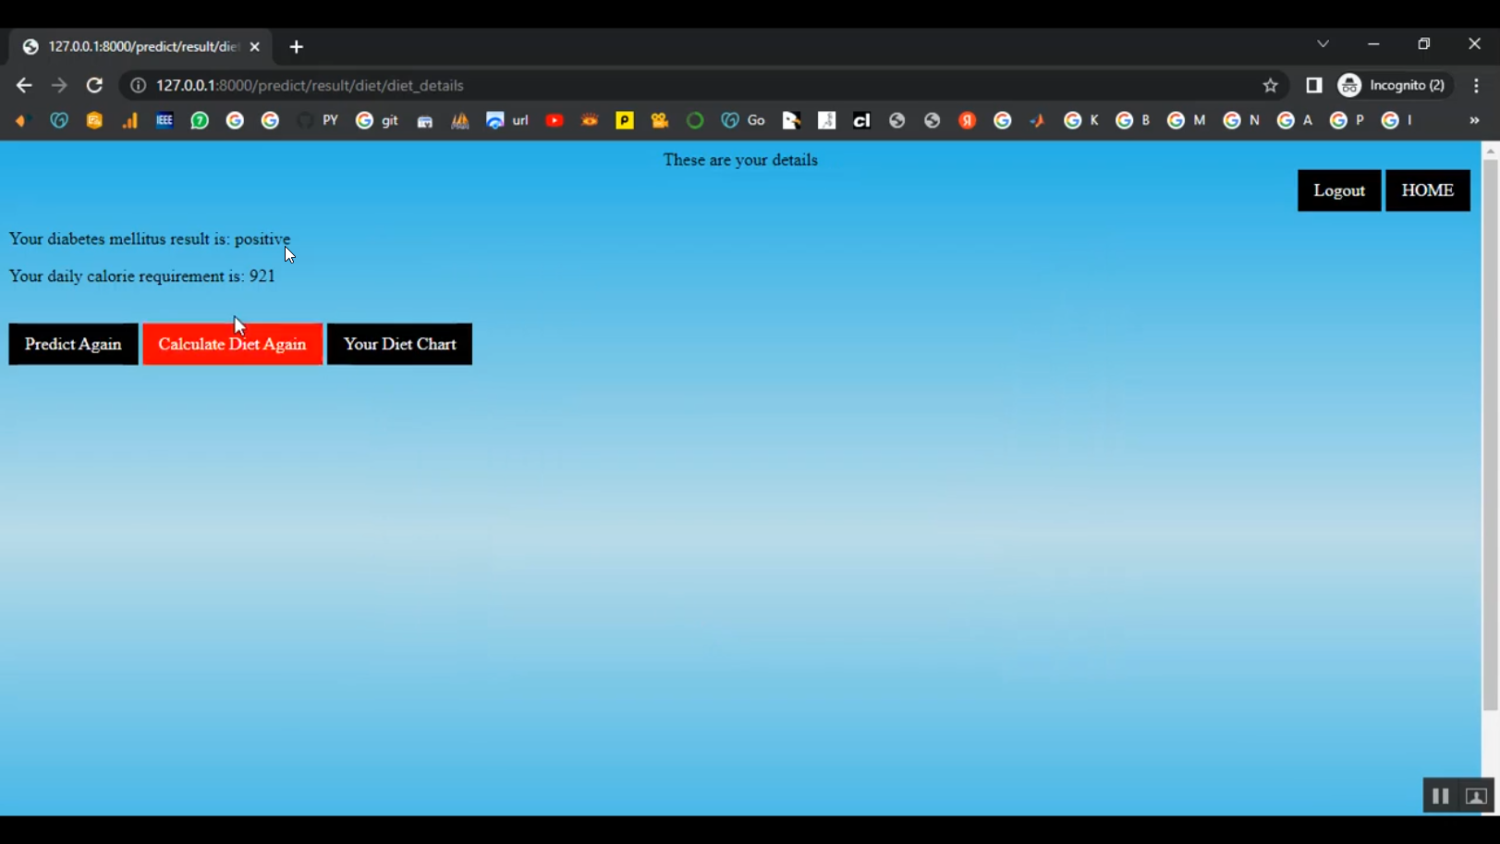Image resolution: width=1500 pixels, height=844 pixels.
Task: Open the PY GitHub bookmark
Action: click(317, 121)
